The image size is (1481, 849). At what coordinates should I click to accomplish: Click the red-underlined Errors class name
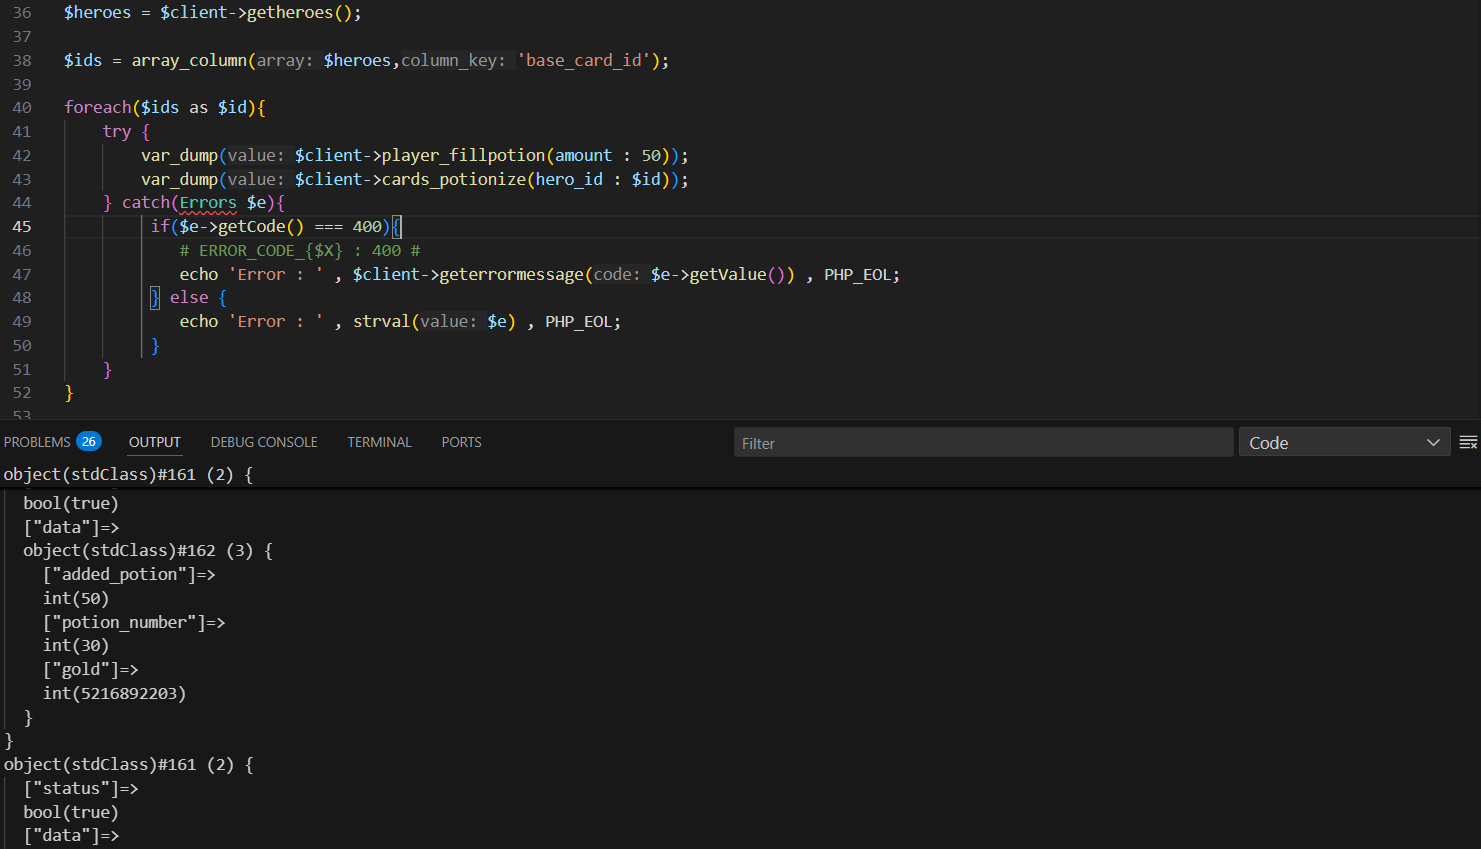pyautogui.click(x=208, y=203)
